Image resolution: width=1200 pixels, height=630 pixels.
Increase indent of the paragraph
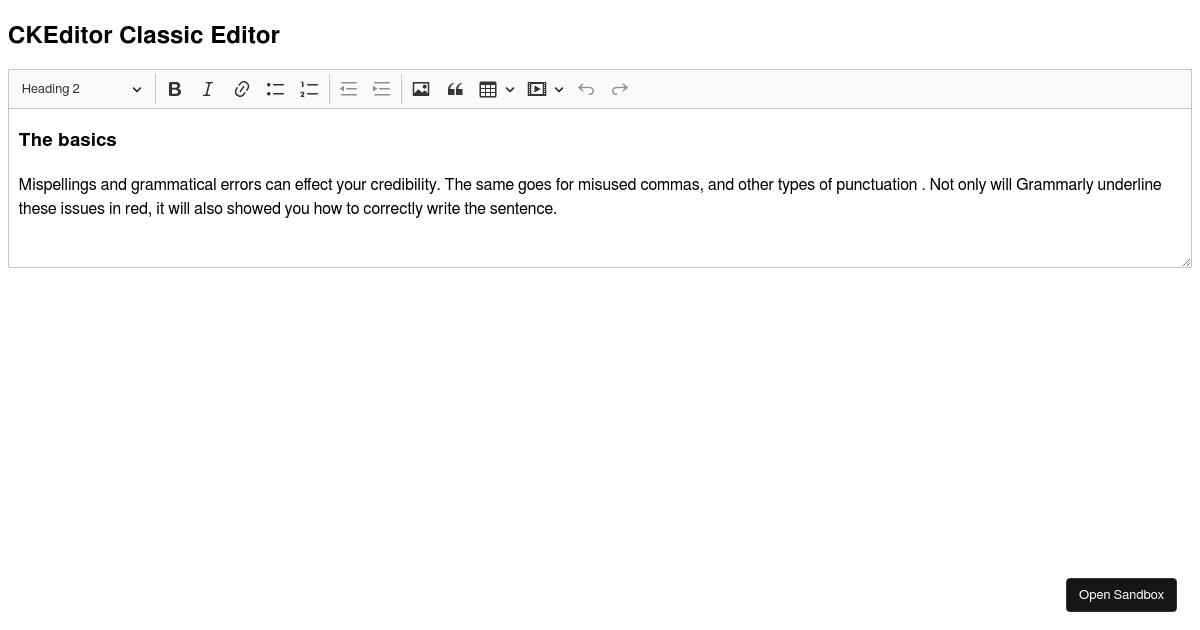(x=381, y=89)
